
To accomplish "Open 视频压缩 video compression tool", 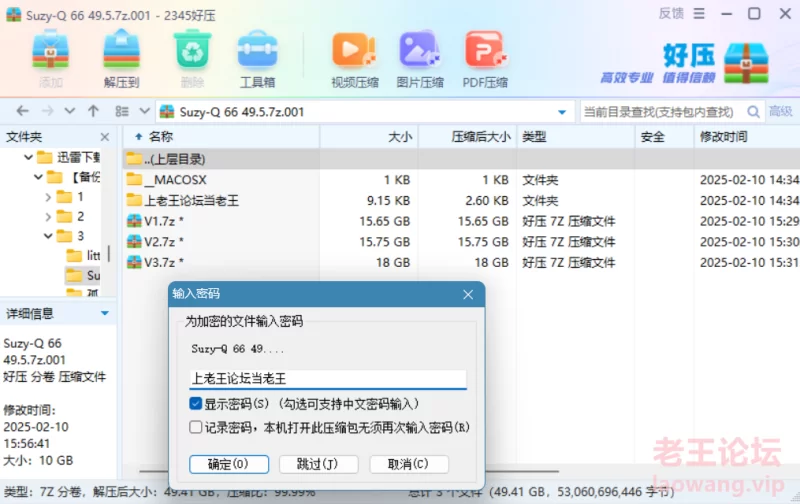I will click(x=355, y=50).
